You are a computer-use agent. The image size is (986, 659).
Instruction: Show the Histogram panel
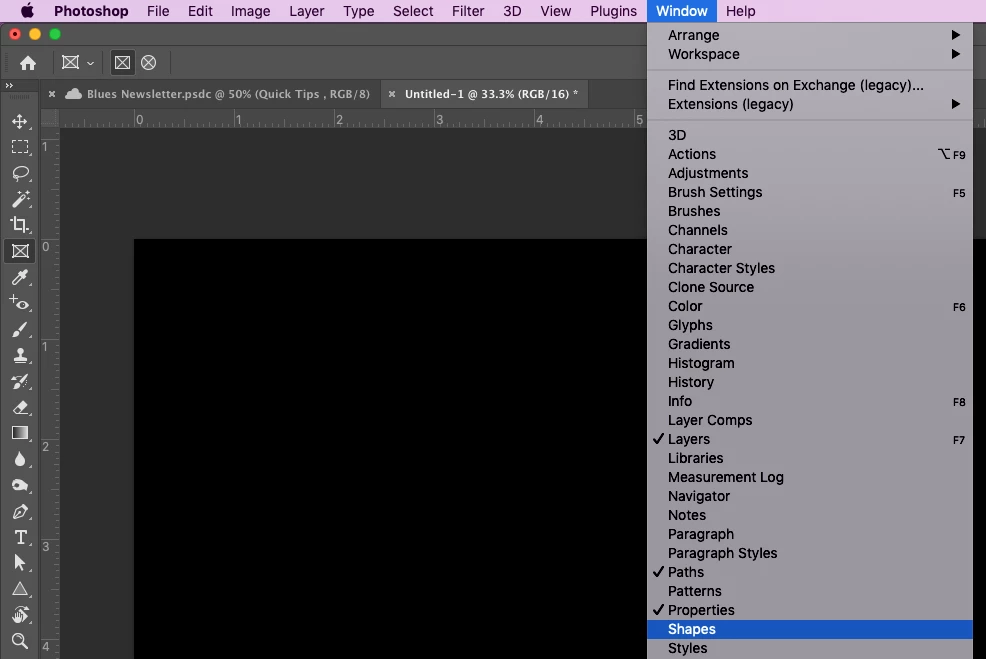pos(810,363)
